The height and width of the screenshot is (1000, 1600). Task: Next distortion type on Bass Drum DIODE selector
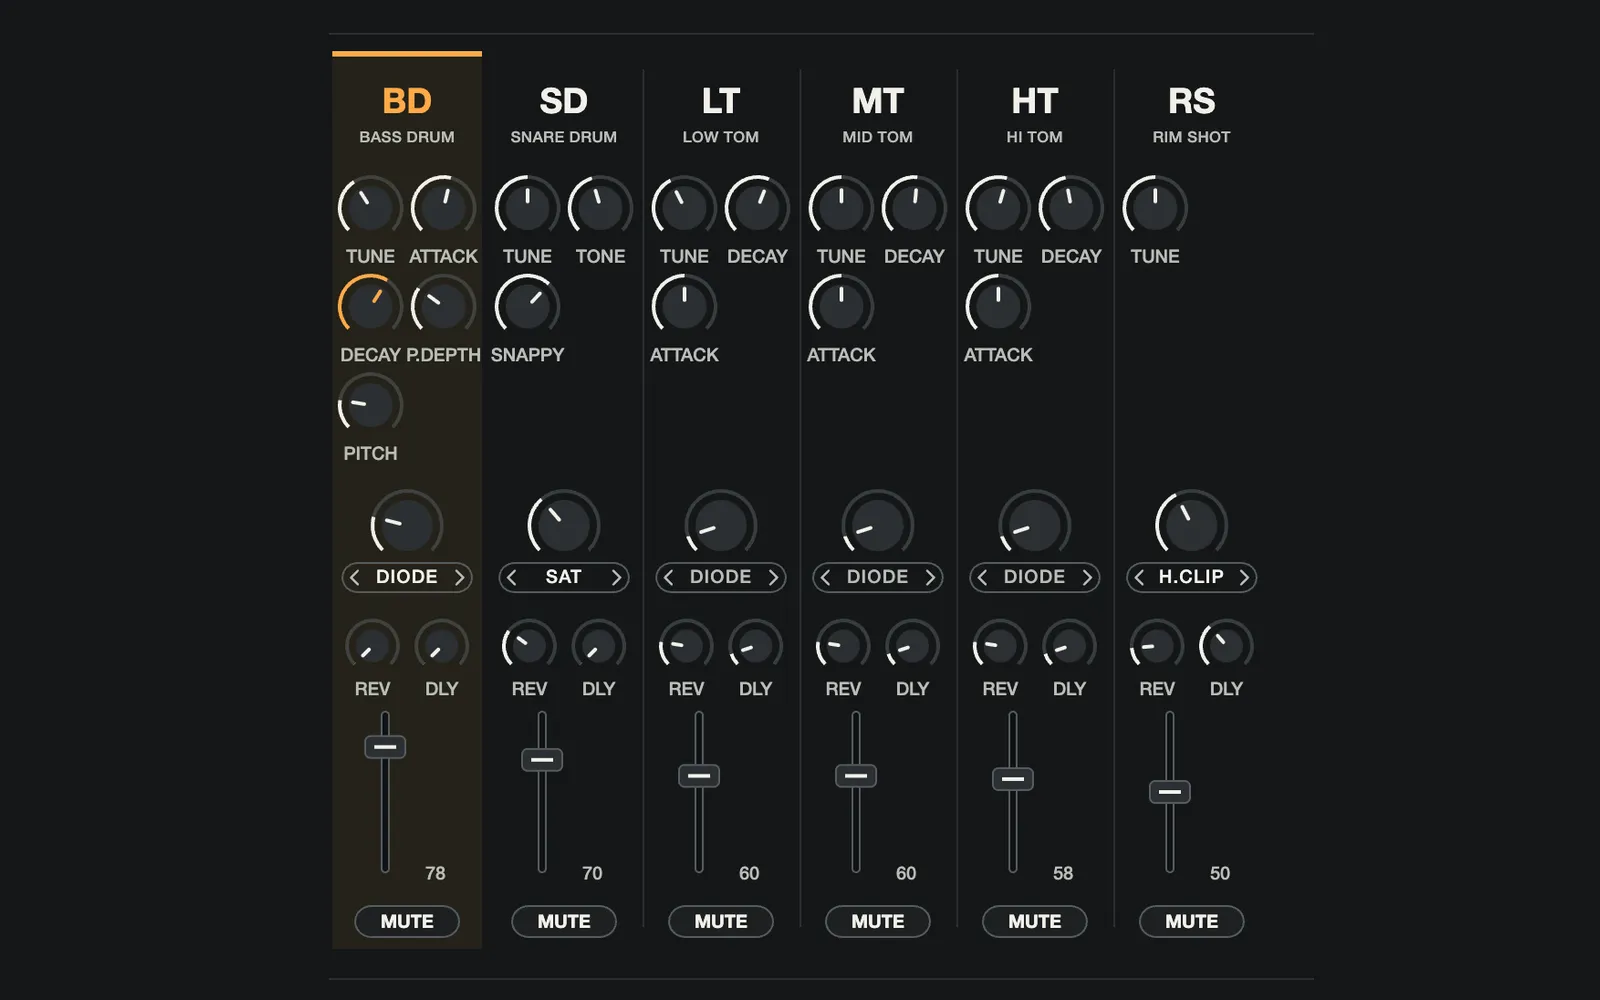[x=459, y=577]
